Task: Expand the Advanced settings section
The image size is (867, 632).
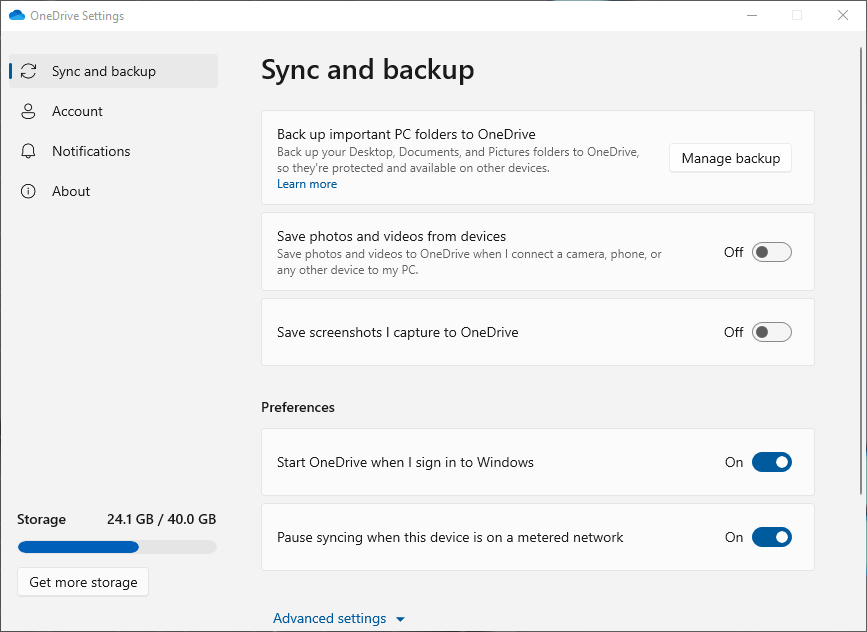Action: (x=330, y=619)
